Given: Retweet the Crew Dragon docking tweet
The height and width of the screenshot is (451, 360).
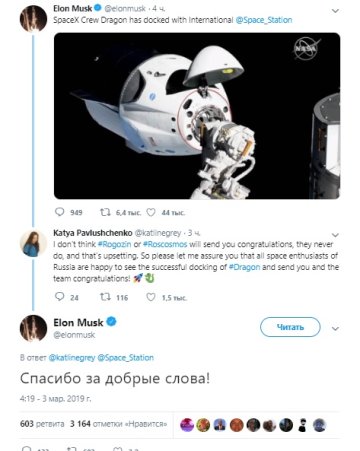Looking at the screenshot, I should [x=105, y=212].
